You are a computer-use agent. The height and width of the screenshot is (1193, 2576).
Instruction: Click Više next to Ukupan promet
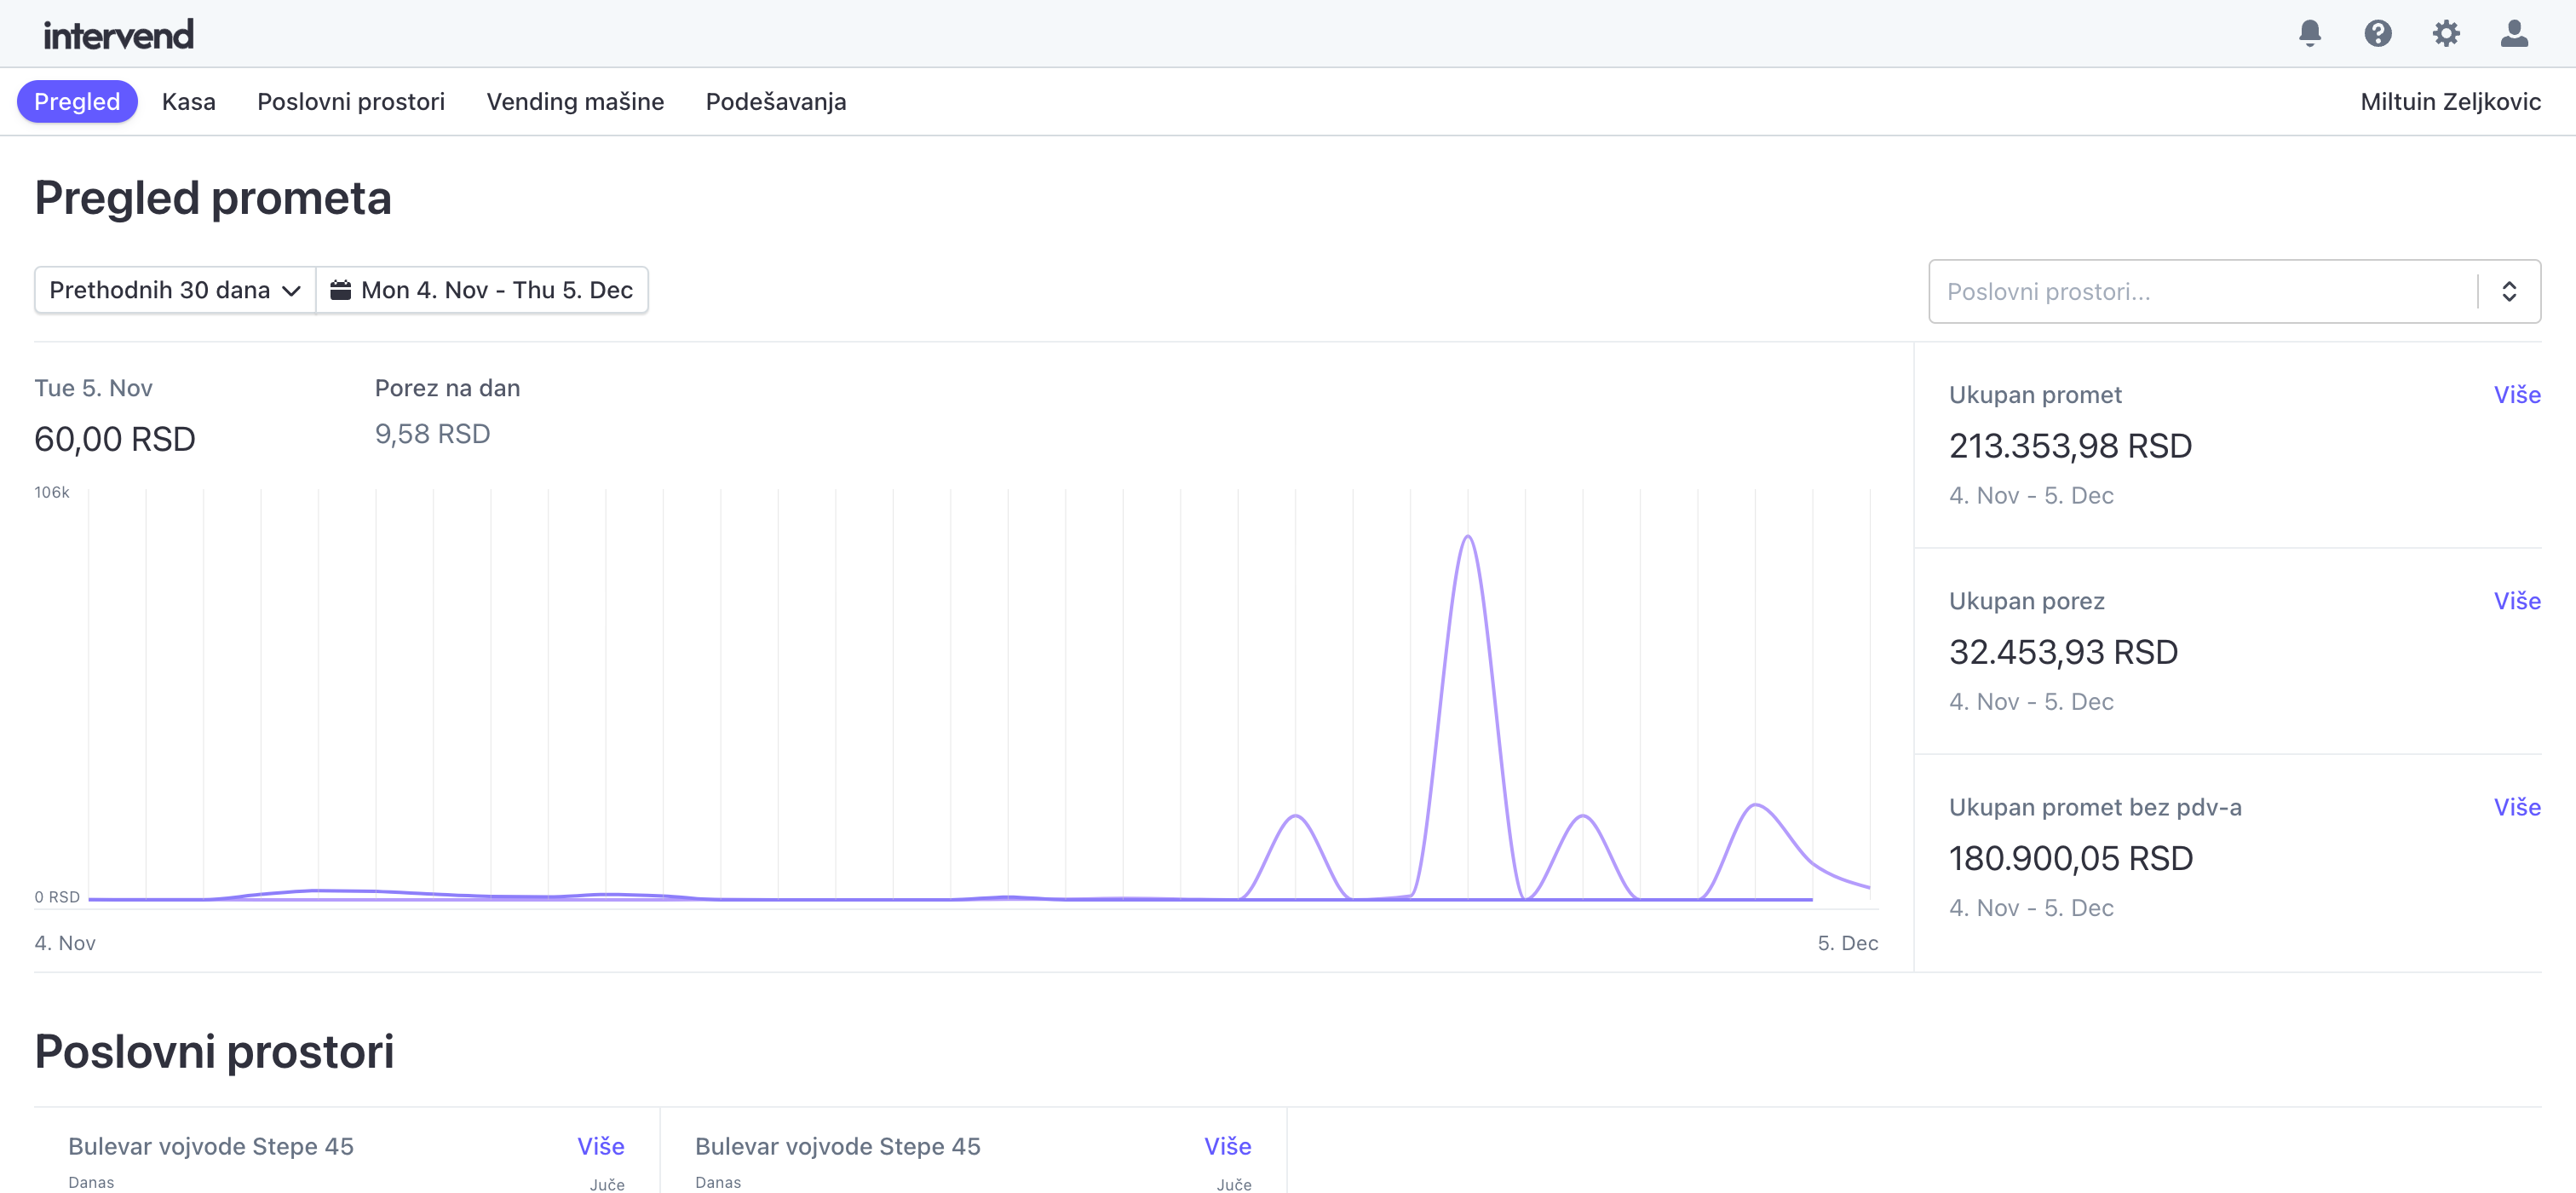point(2516,394)
